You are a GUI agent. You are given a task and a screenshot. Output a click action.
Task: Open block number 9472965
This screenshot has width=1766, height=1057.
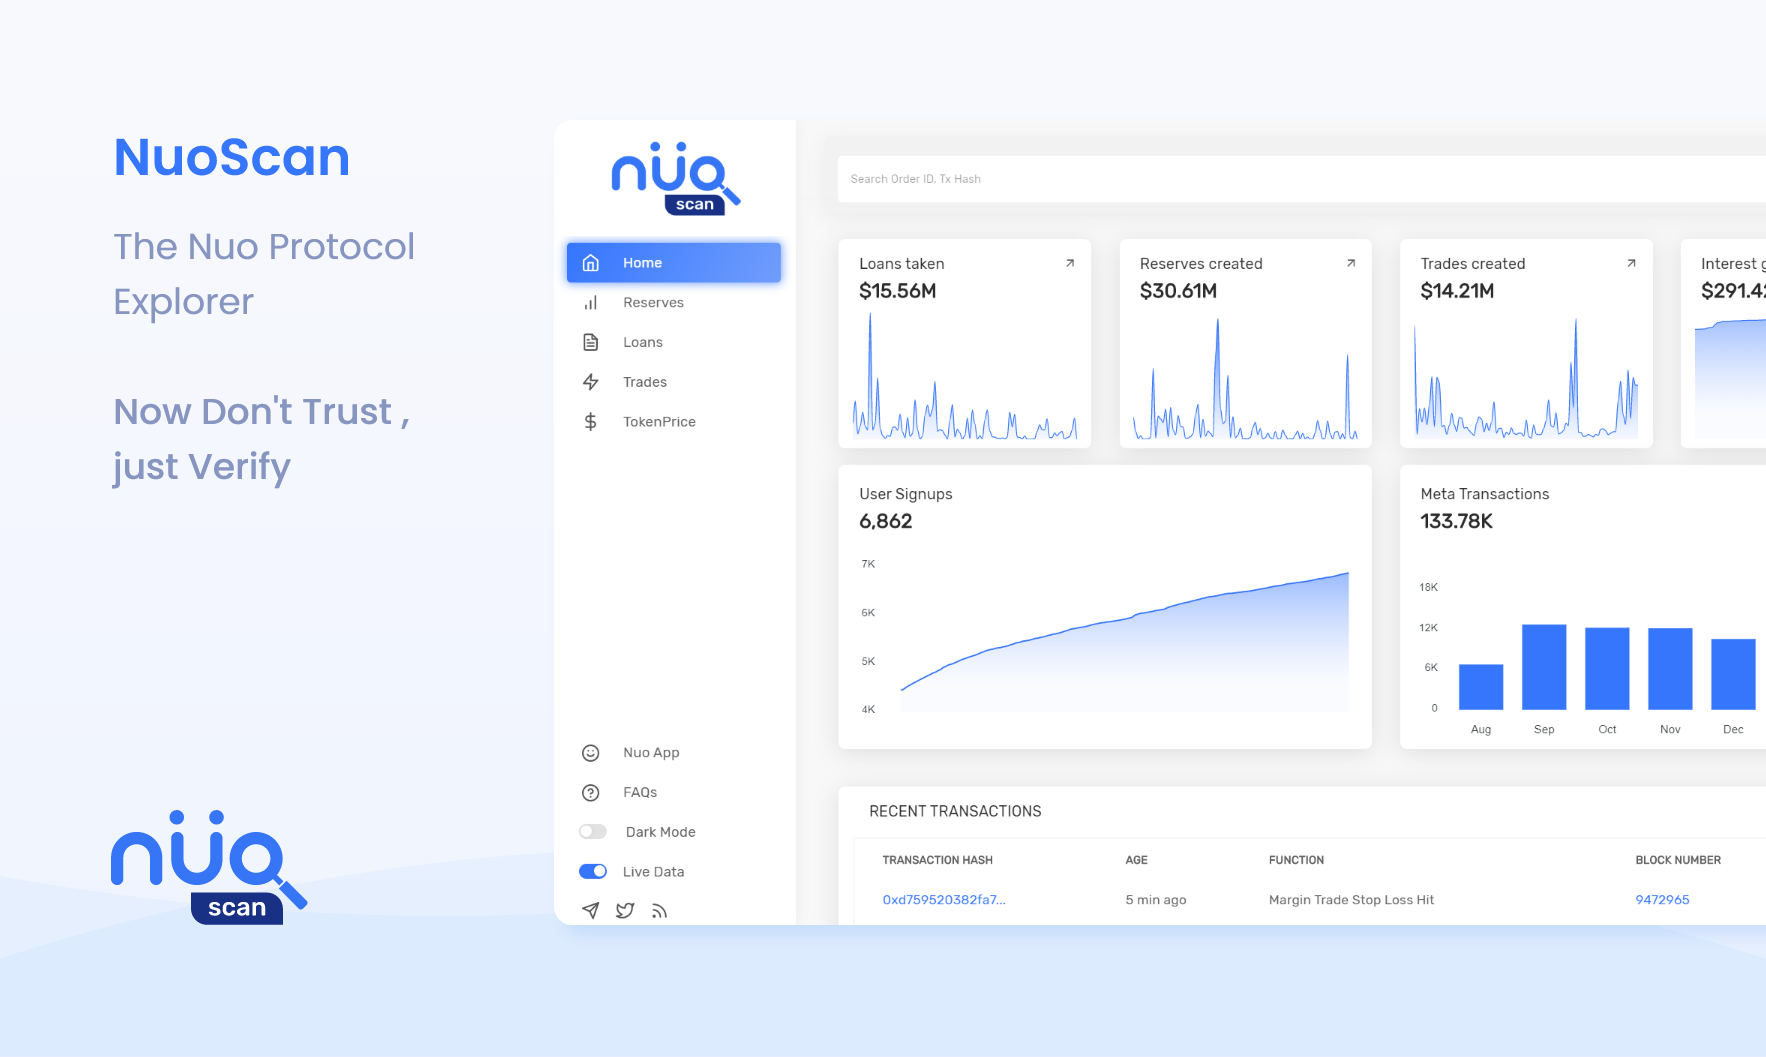click(x=1662, y=900)
